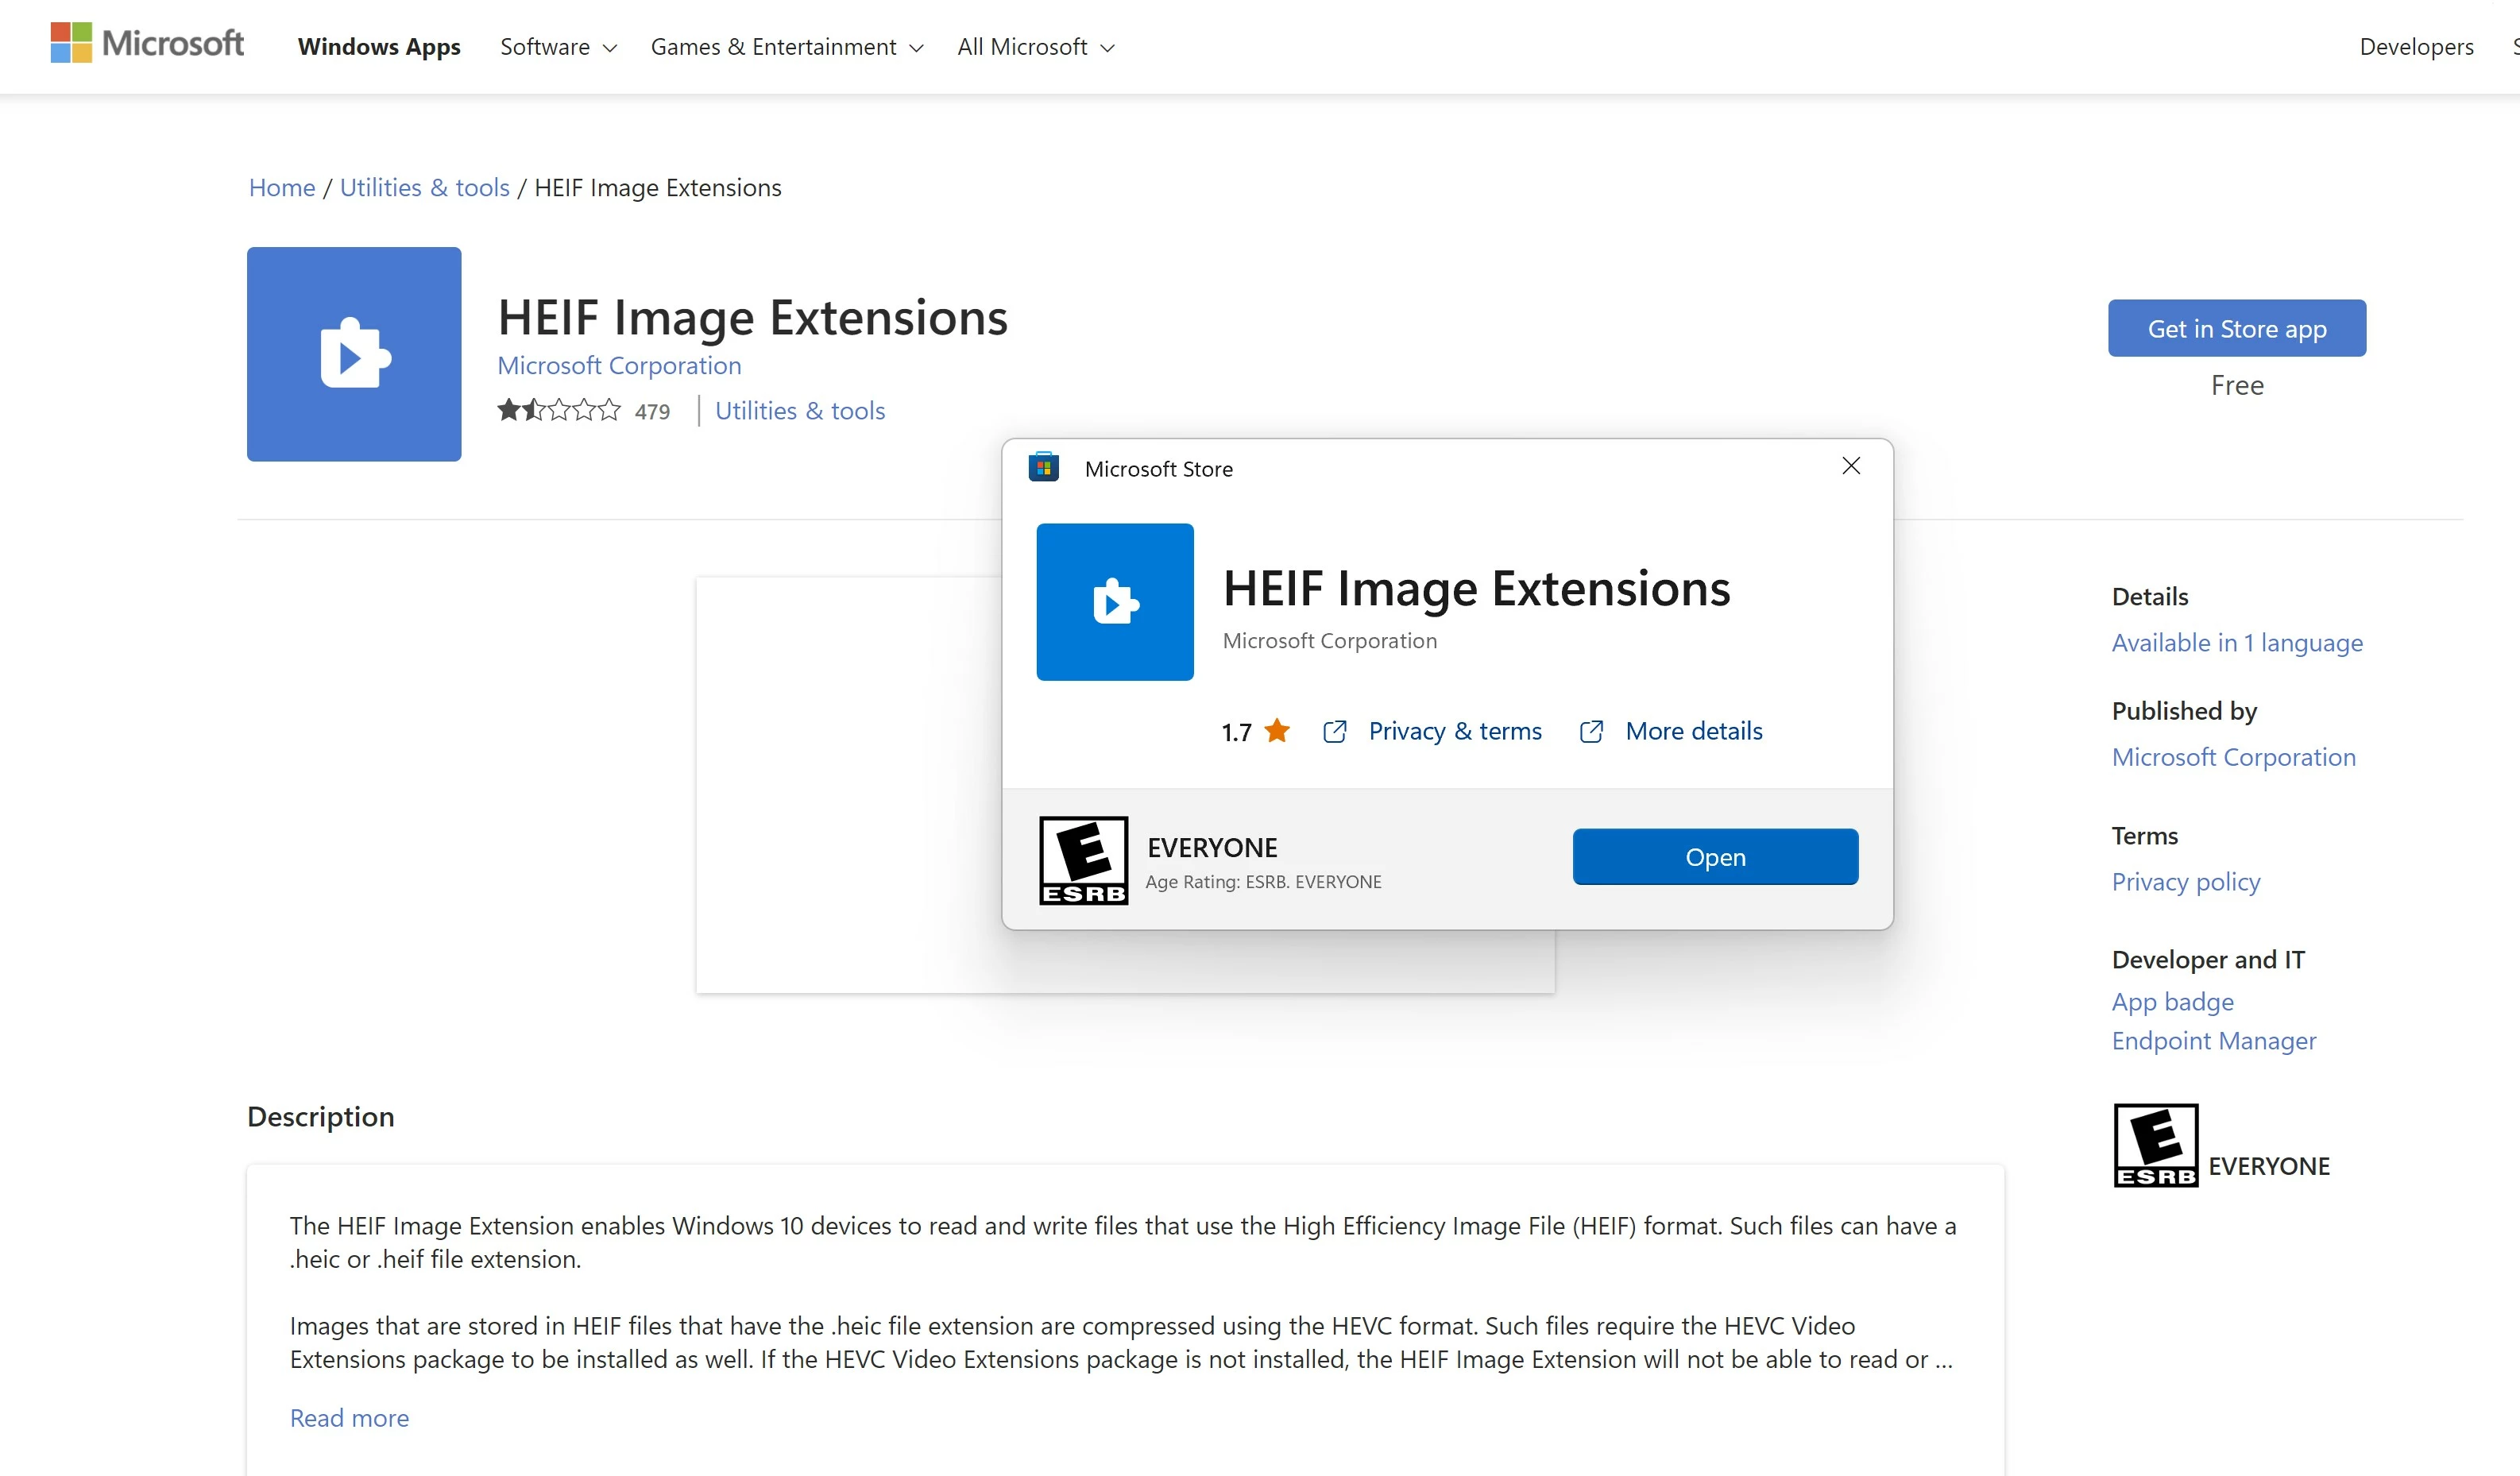Click the Microsoft Store bag icon
Screen dimensions: 2520x1476
tap(1043, 467)
